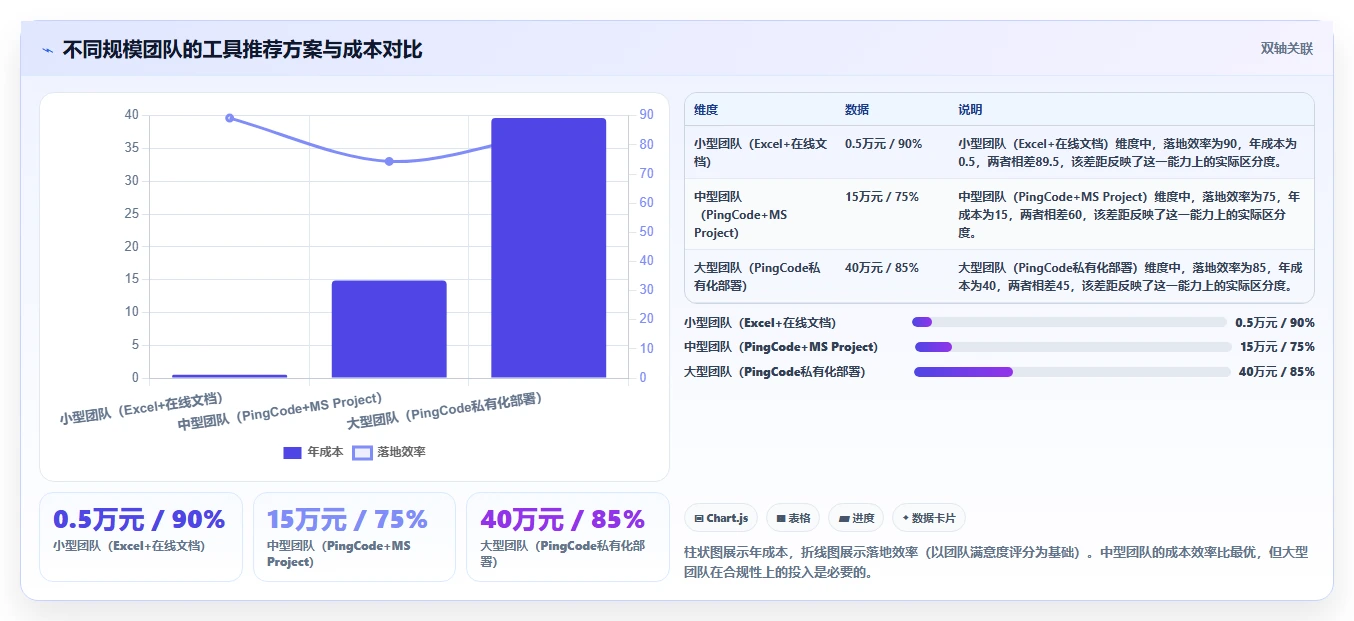Click the Chart.js tag icon

point(699,519)
